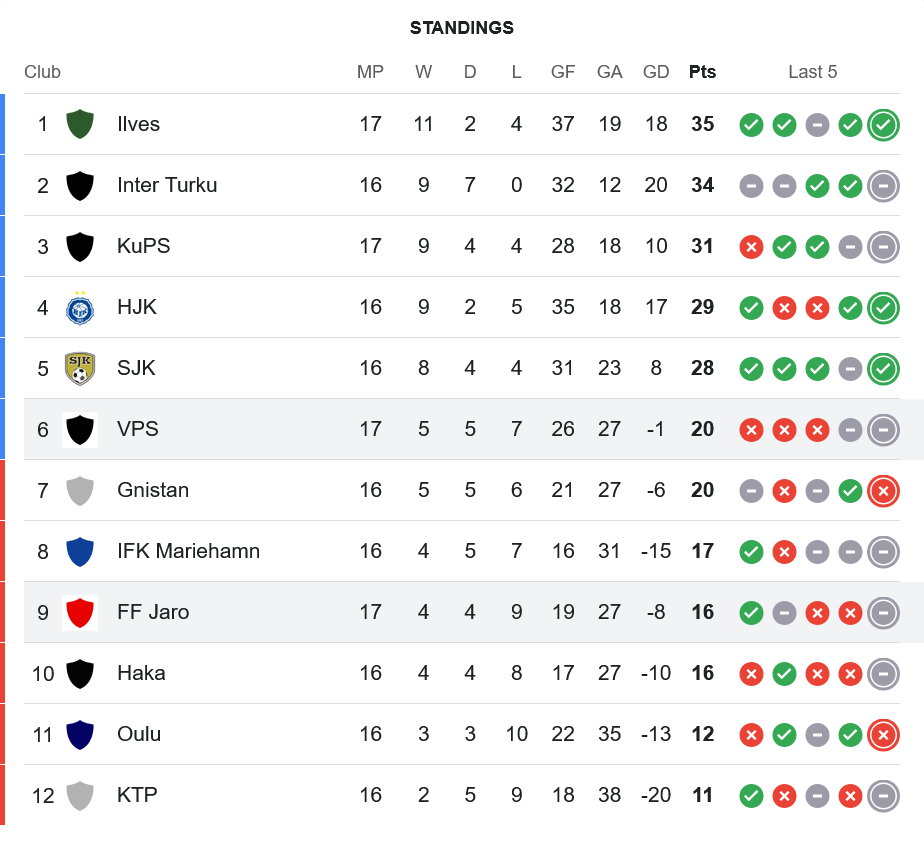Image resolution: width=924 pixels, height=843 pixels.
Task: Click Inter Turku's latest draw icon
Action: point(883,186)
